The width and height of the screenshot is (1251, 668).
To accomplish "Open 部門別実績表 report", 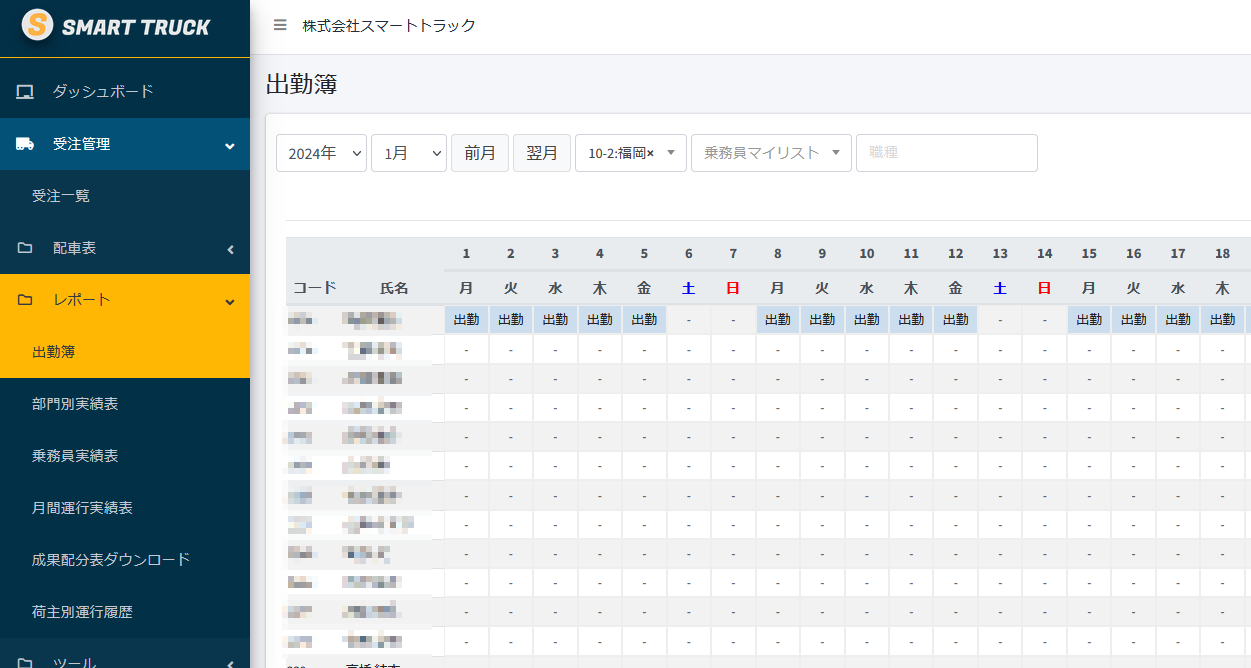I will 75,404.
